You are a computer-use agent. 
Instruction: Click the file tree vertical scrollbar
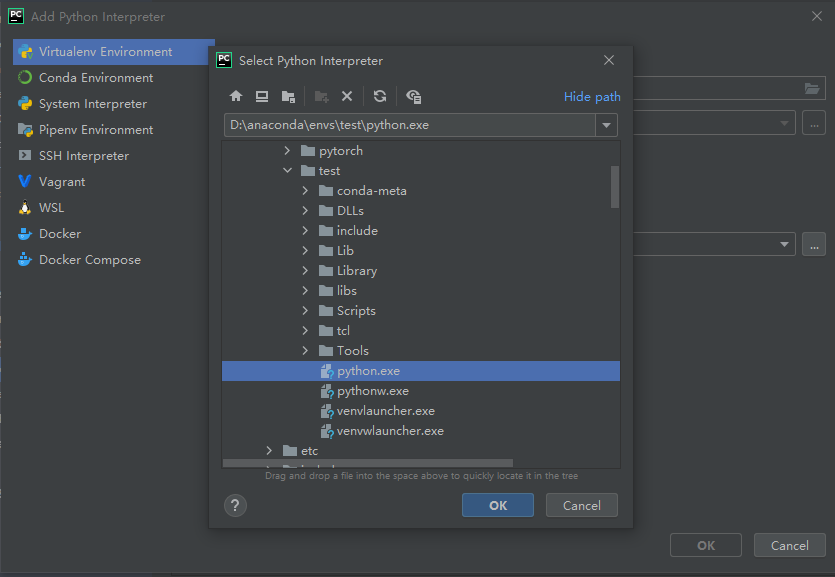tap(615, 186)
